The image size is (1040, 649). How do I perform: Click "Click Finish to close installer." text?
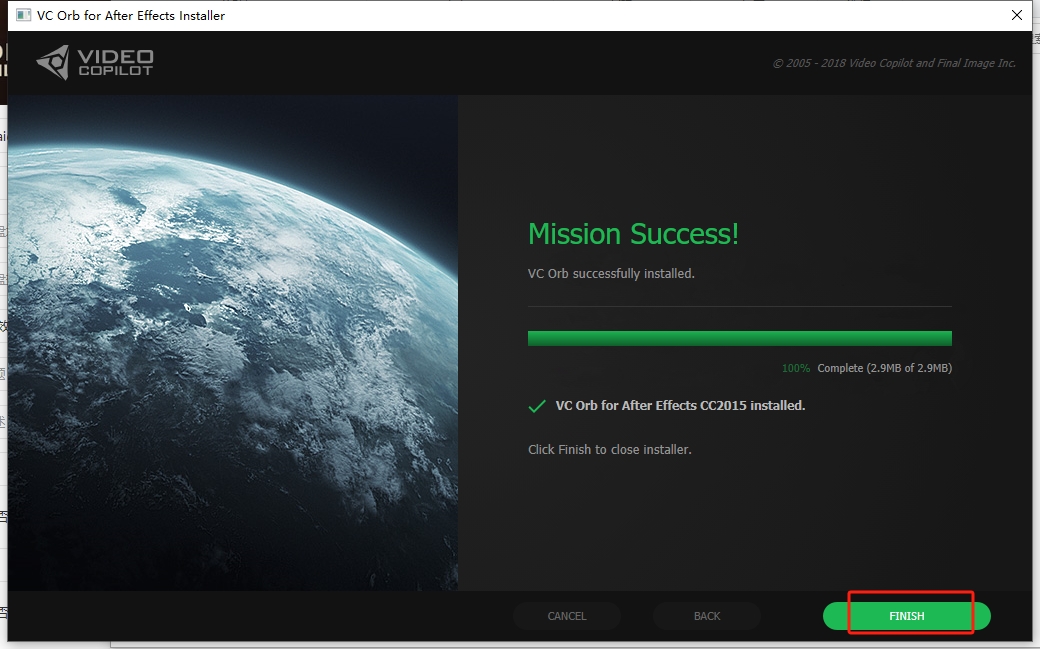pos(610,449)
